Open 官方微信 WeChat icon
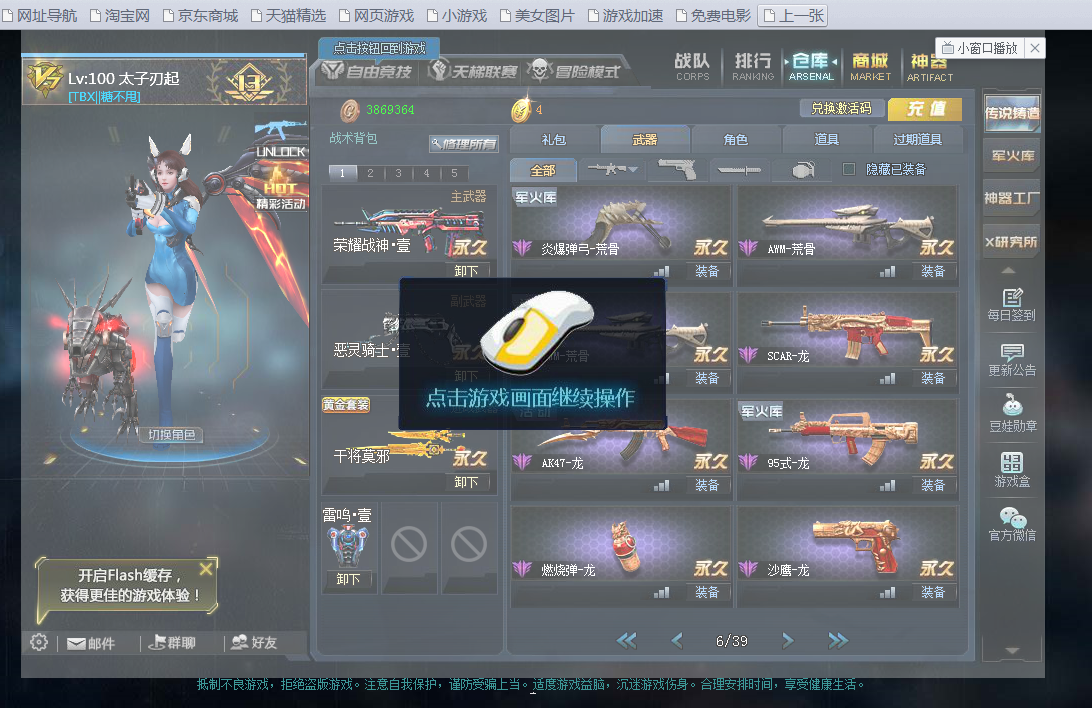The image size is (1092, 708). click(1013, 524)
